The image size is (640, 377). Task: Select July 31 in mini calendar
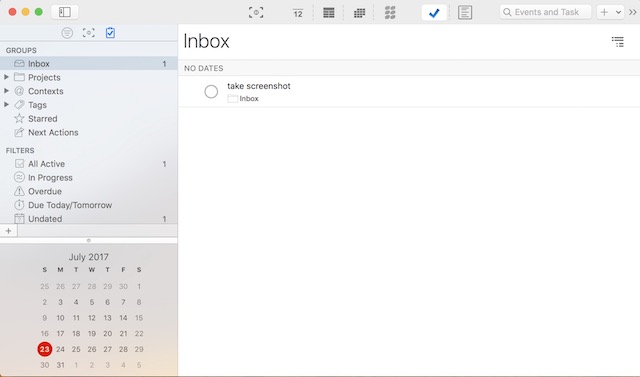pyautogui.click(x=60, y=365)
